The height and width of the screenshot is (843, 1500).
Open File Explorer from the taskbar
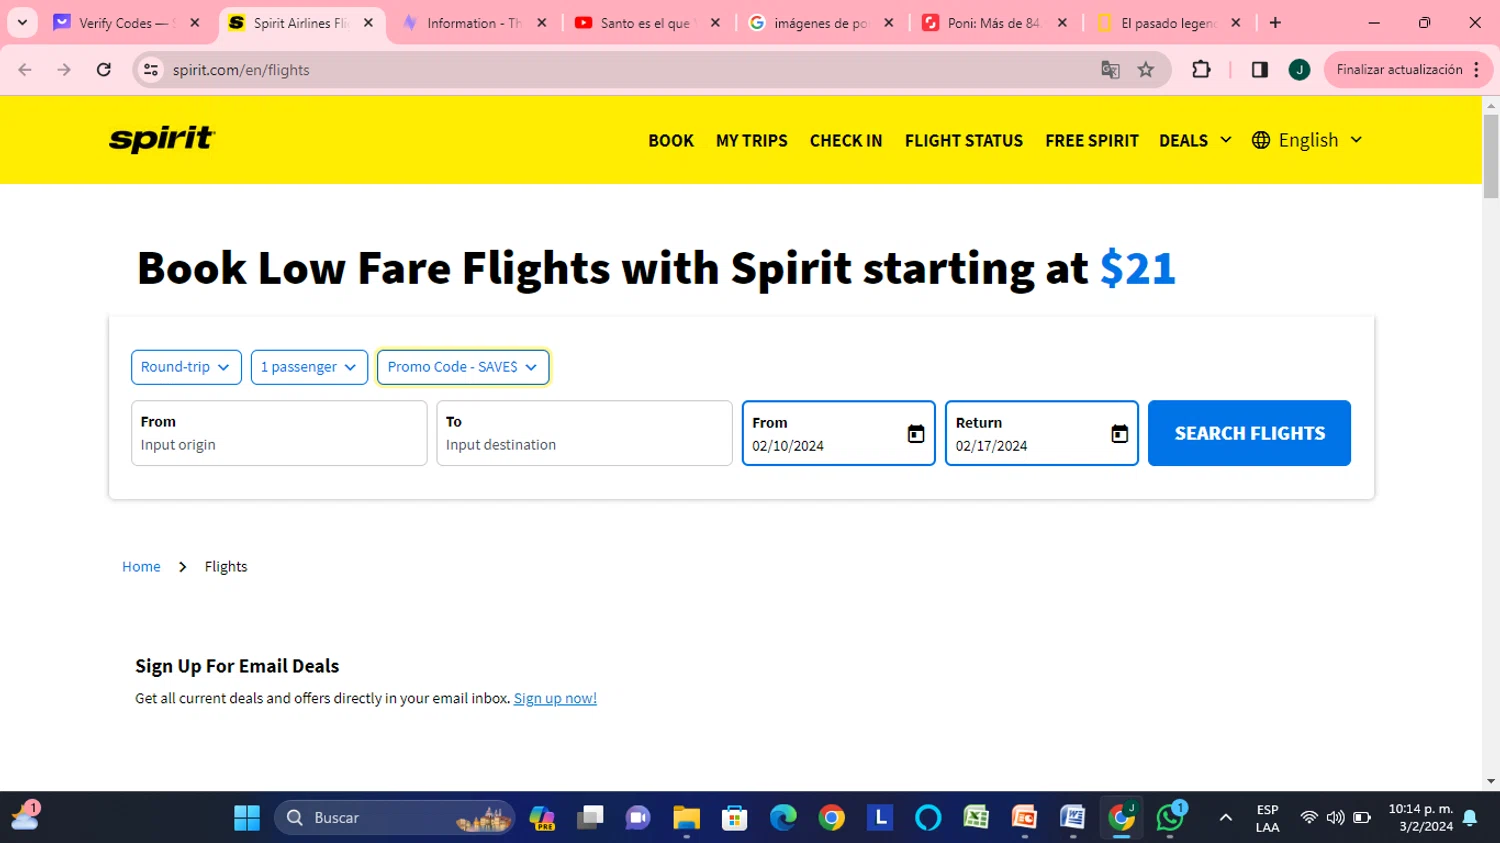point(686,818)
